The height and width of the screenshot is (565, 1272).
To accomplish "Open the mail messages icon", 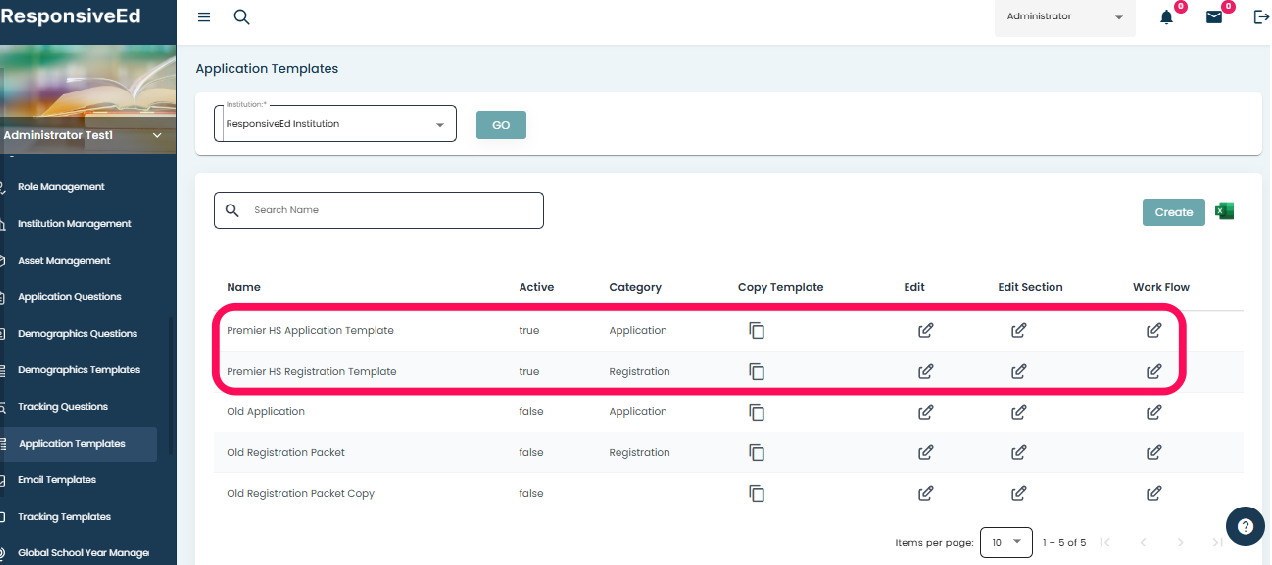I will click(1214, 17).
